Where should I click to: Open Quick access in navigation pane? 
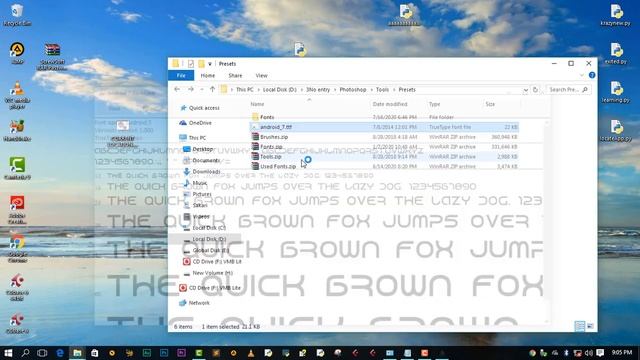204,108
